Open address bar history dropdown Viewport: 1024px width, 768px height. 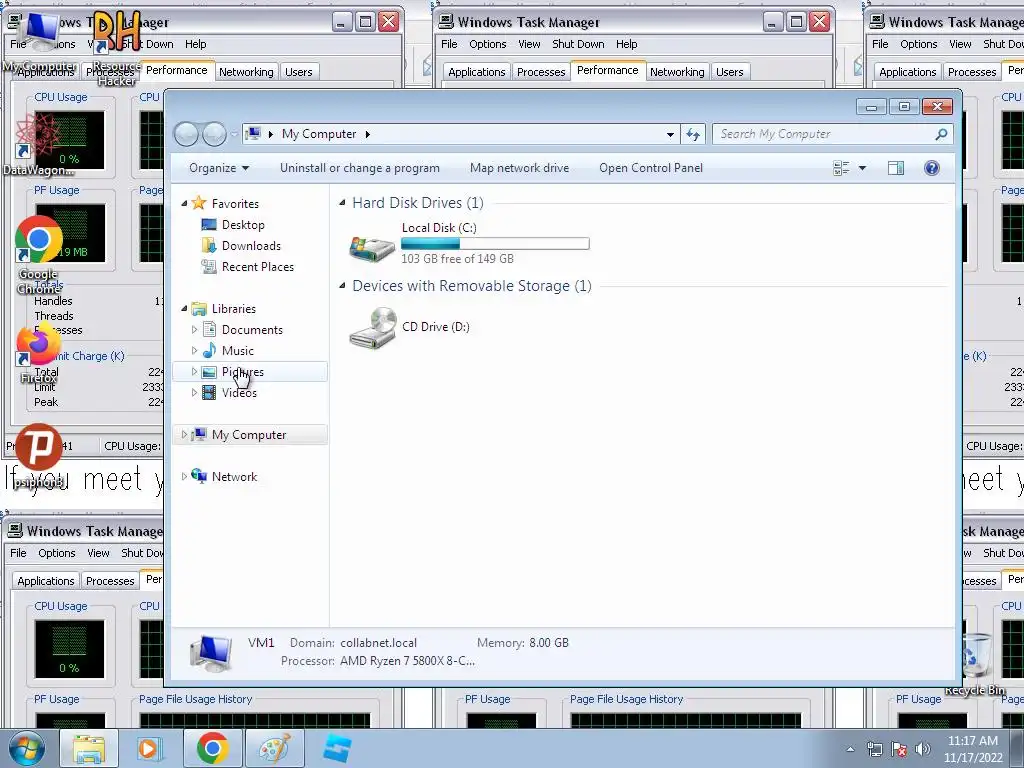(670, 135)
